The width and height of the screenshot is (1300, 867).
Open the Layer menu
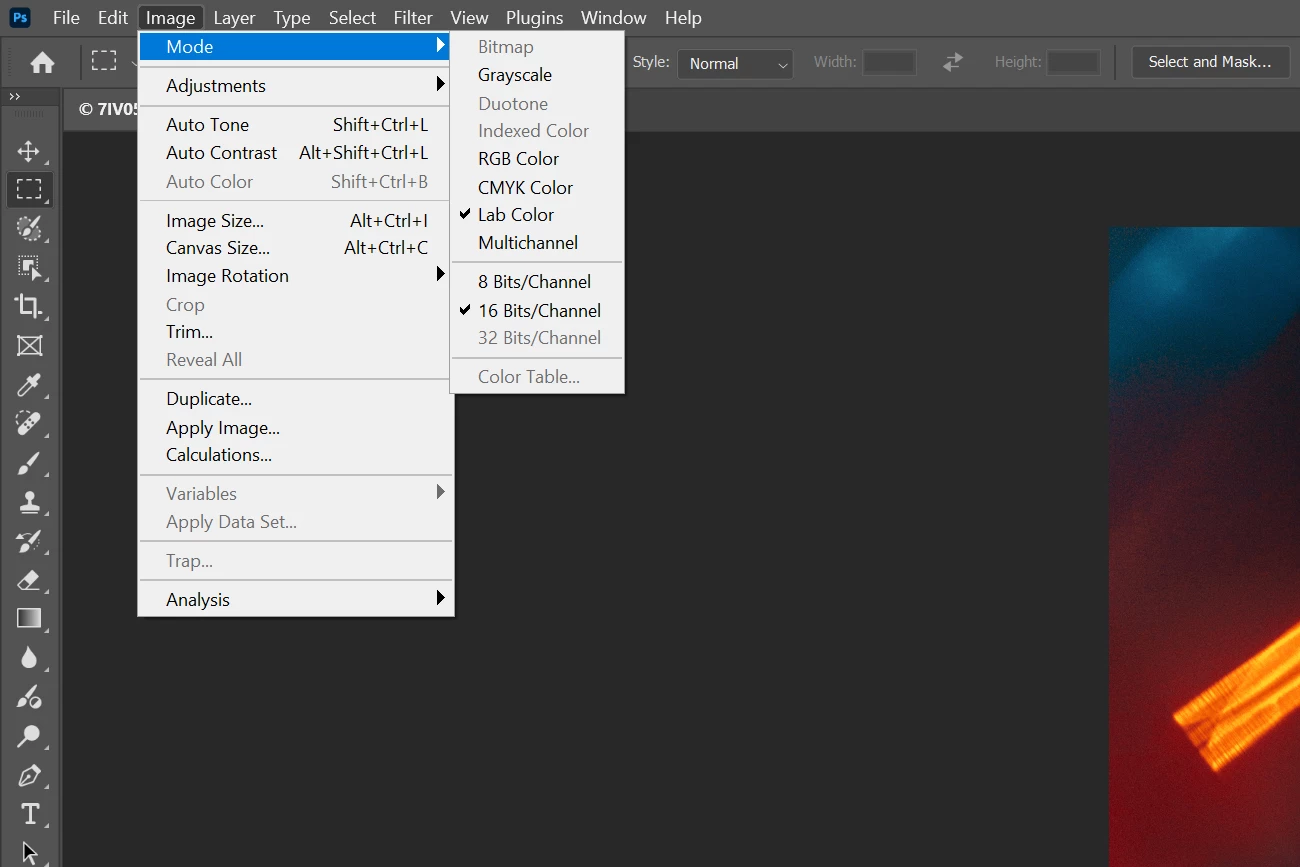[x=234, y=17]
